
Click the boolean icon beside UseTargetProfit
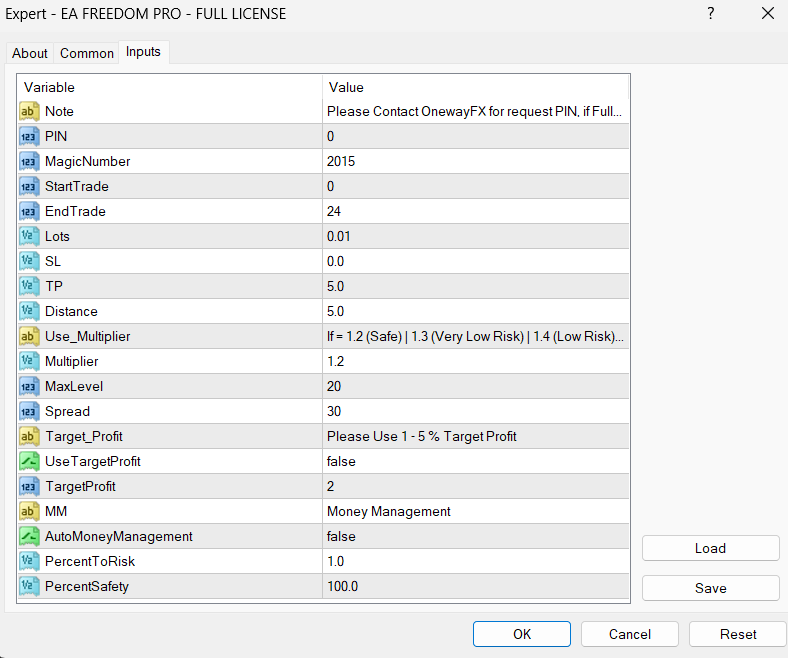pos(29,461)
